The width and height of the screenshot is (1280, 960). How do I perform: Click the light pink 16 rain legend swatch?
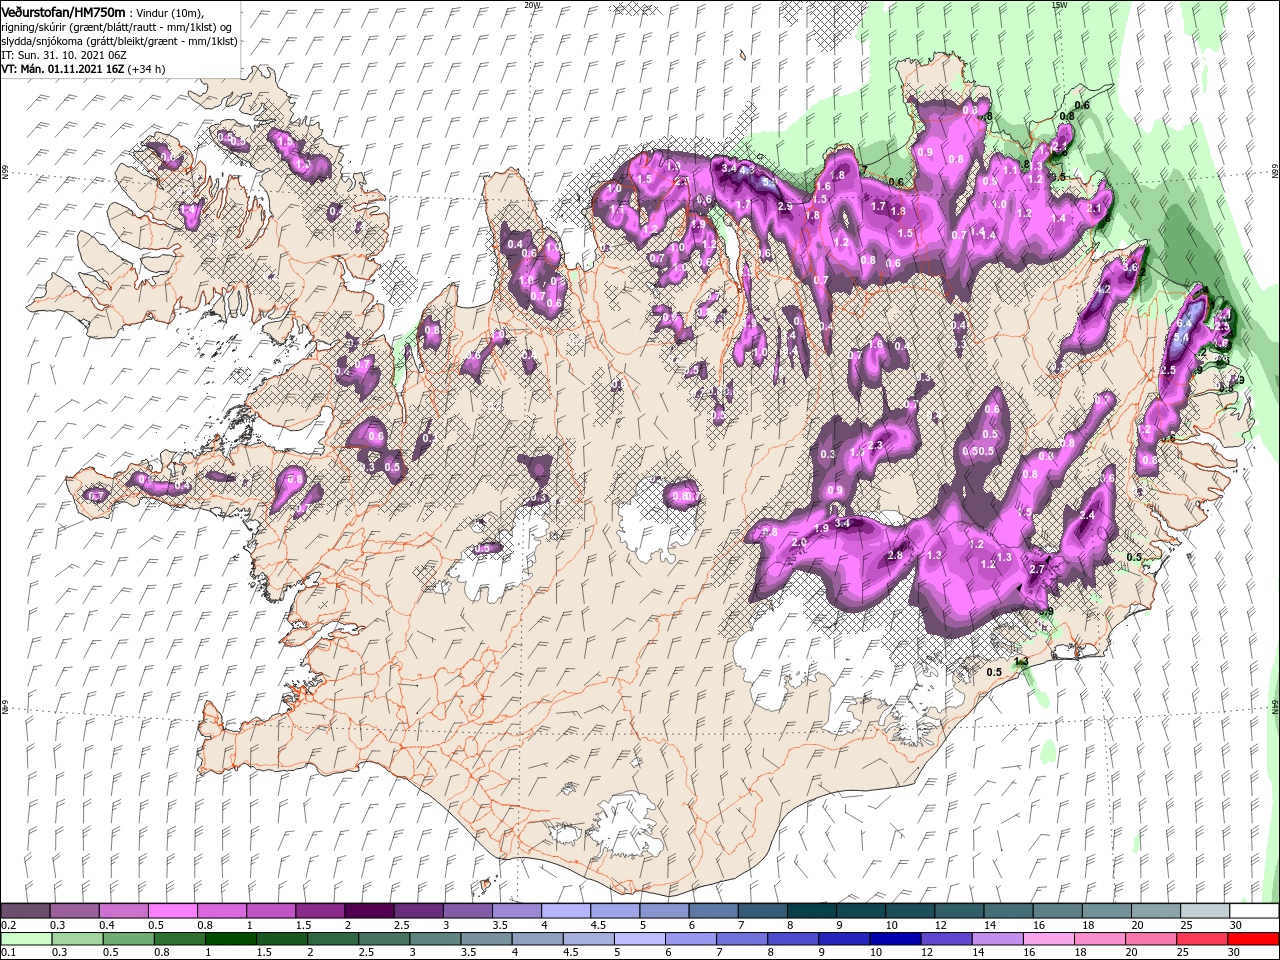tap(1048, 938)
